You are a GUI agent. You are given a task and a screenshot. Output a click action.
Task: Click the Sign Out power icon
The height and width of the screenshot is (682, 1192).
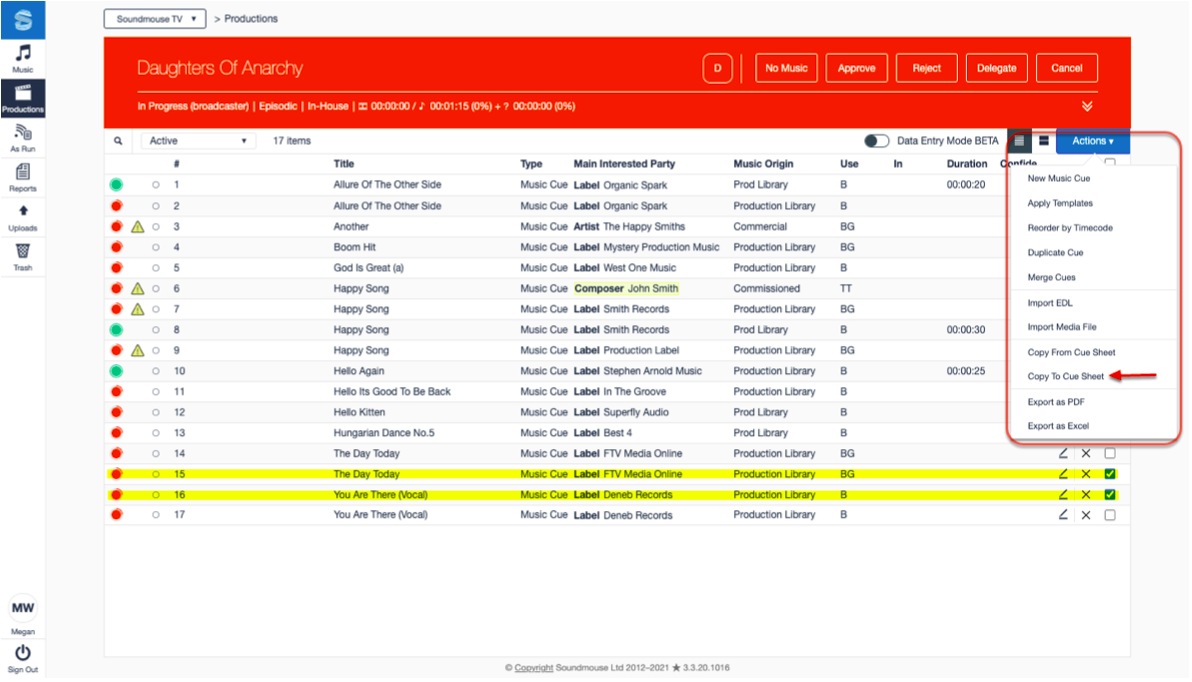(x=23, y=652)
